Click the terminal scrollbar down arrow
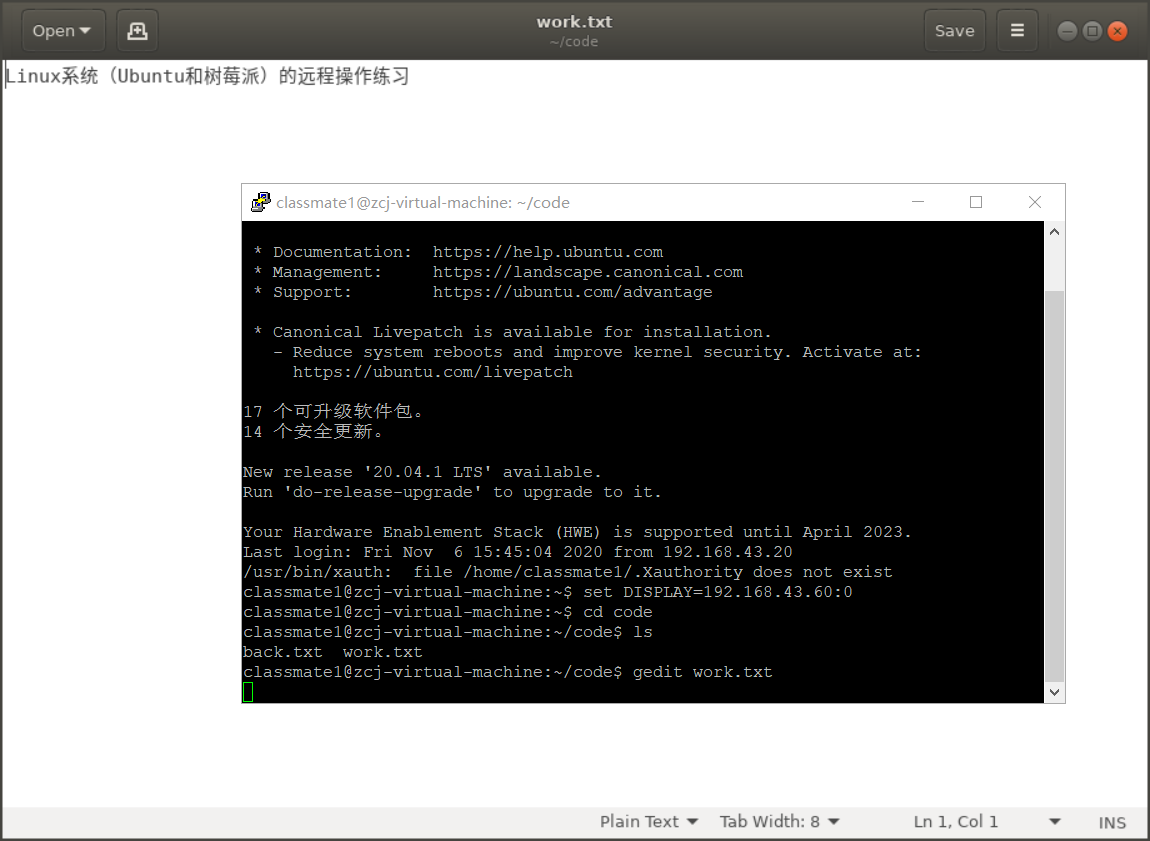The height and width of the screenshot is (841, 1150). (x=1054, y=692)
